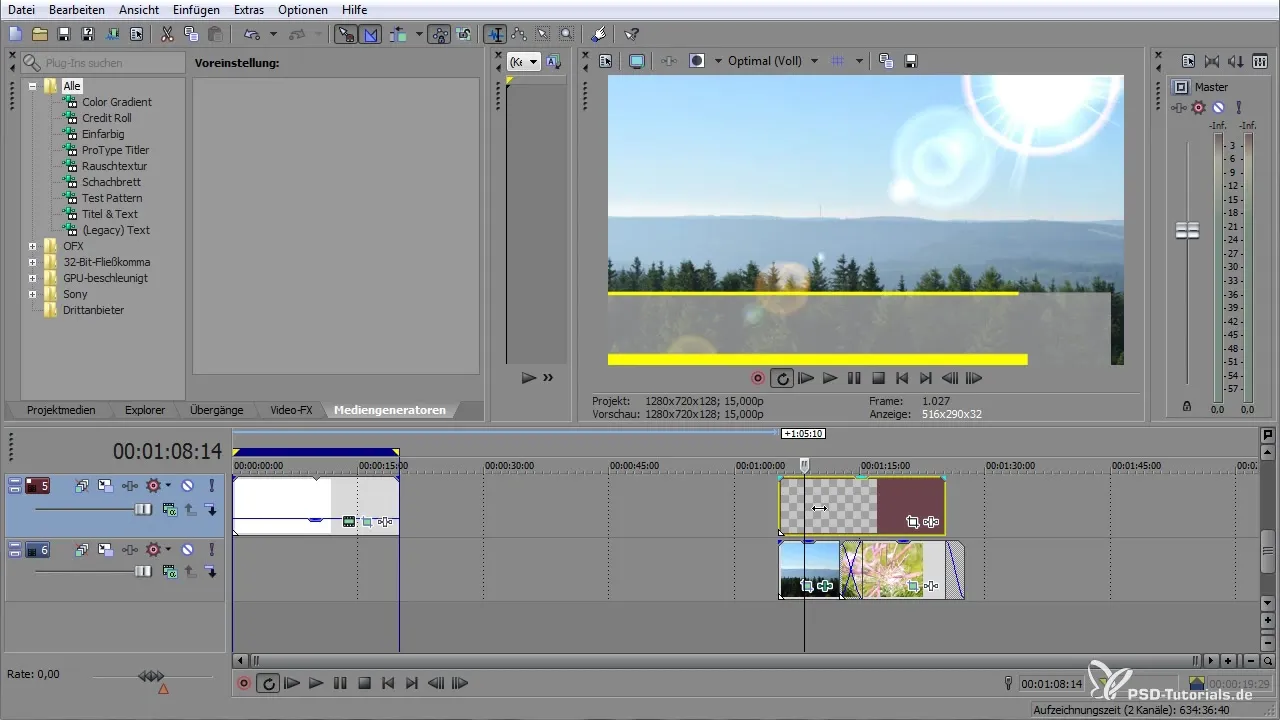Mute track 5
This screenshot has width=1280, height=720.
(x=187, y=486)
